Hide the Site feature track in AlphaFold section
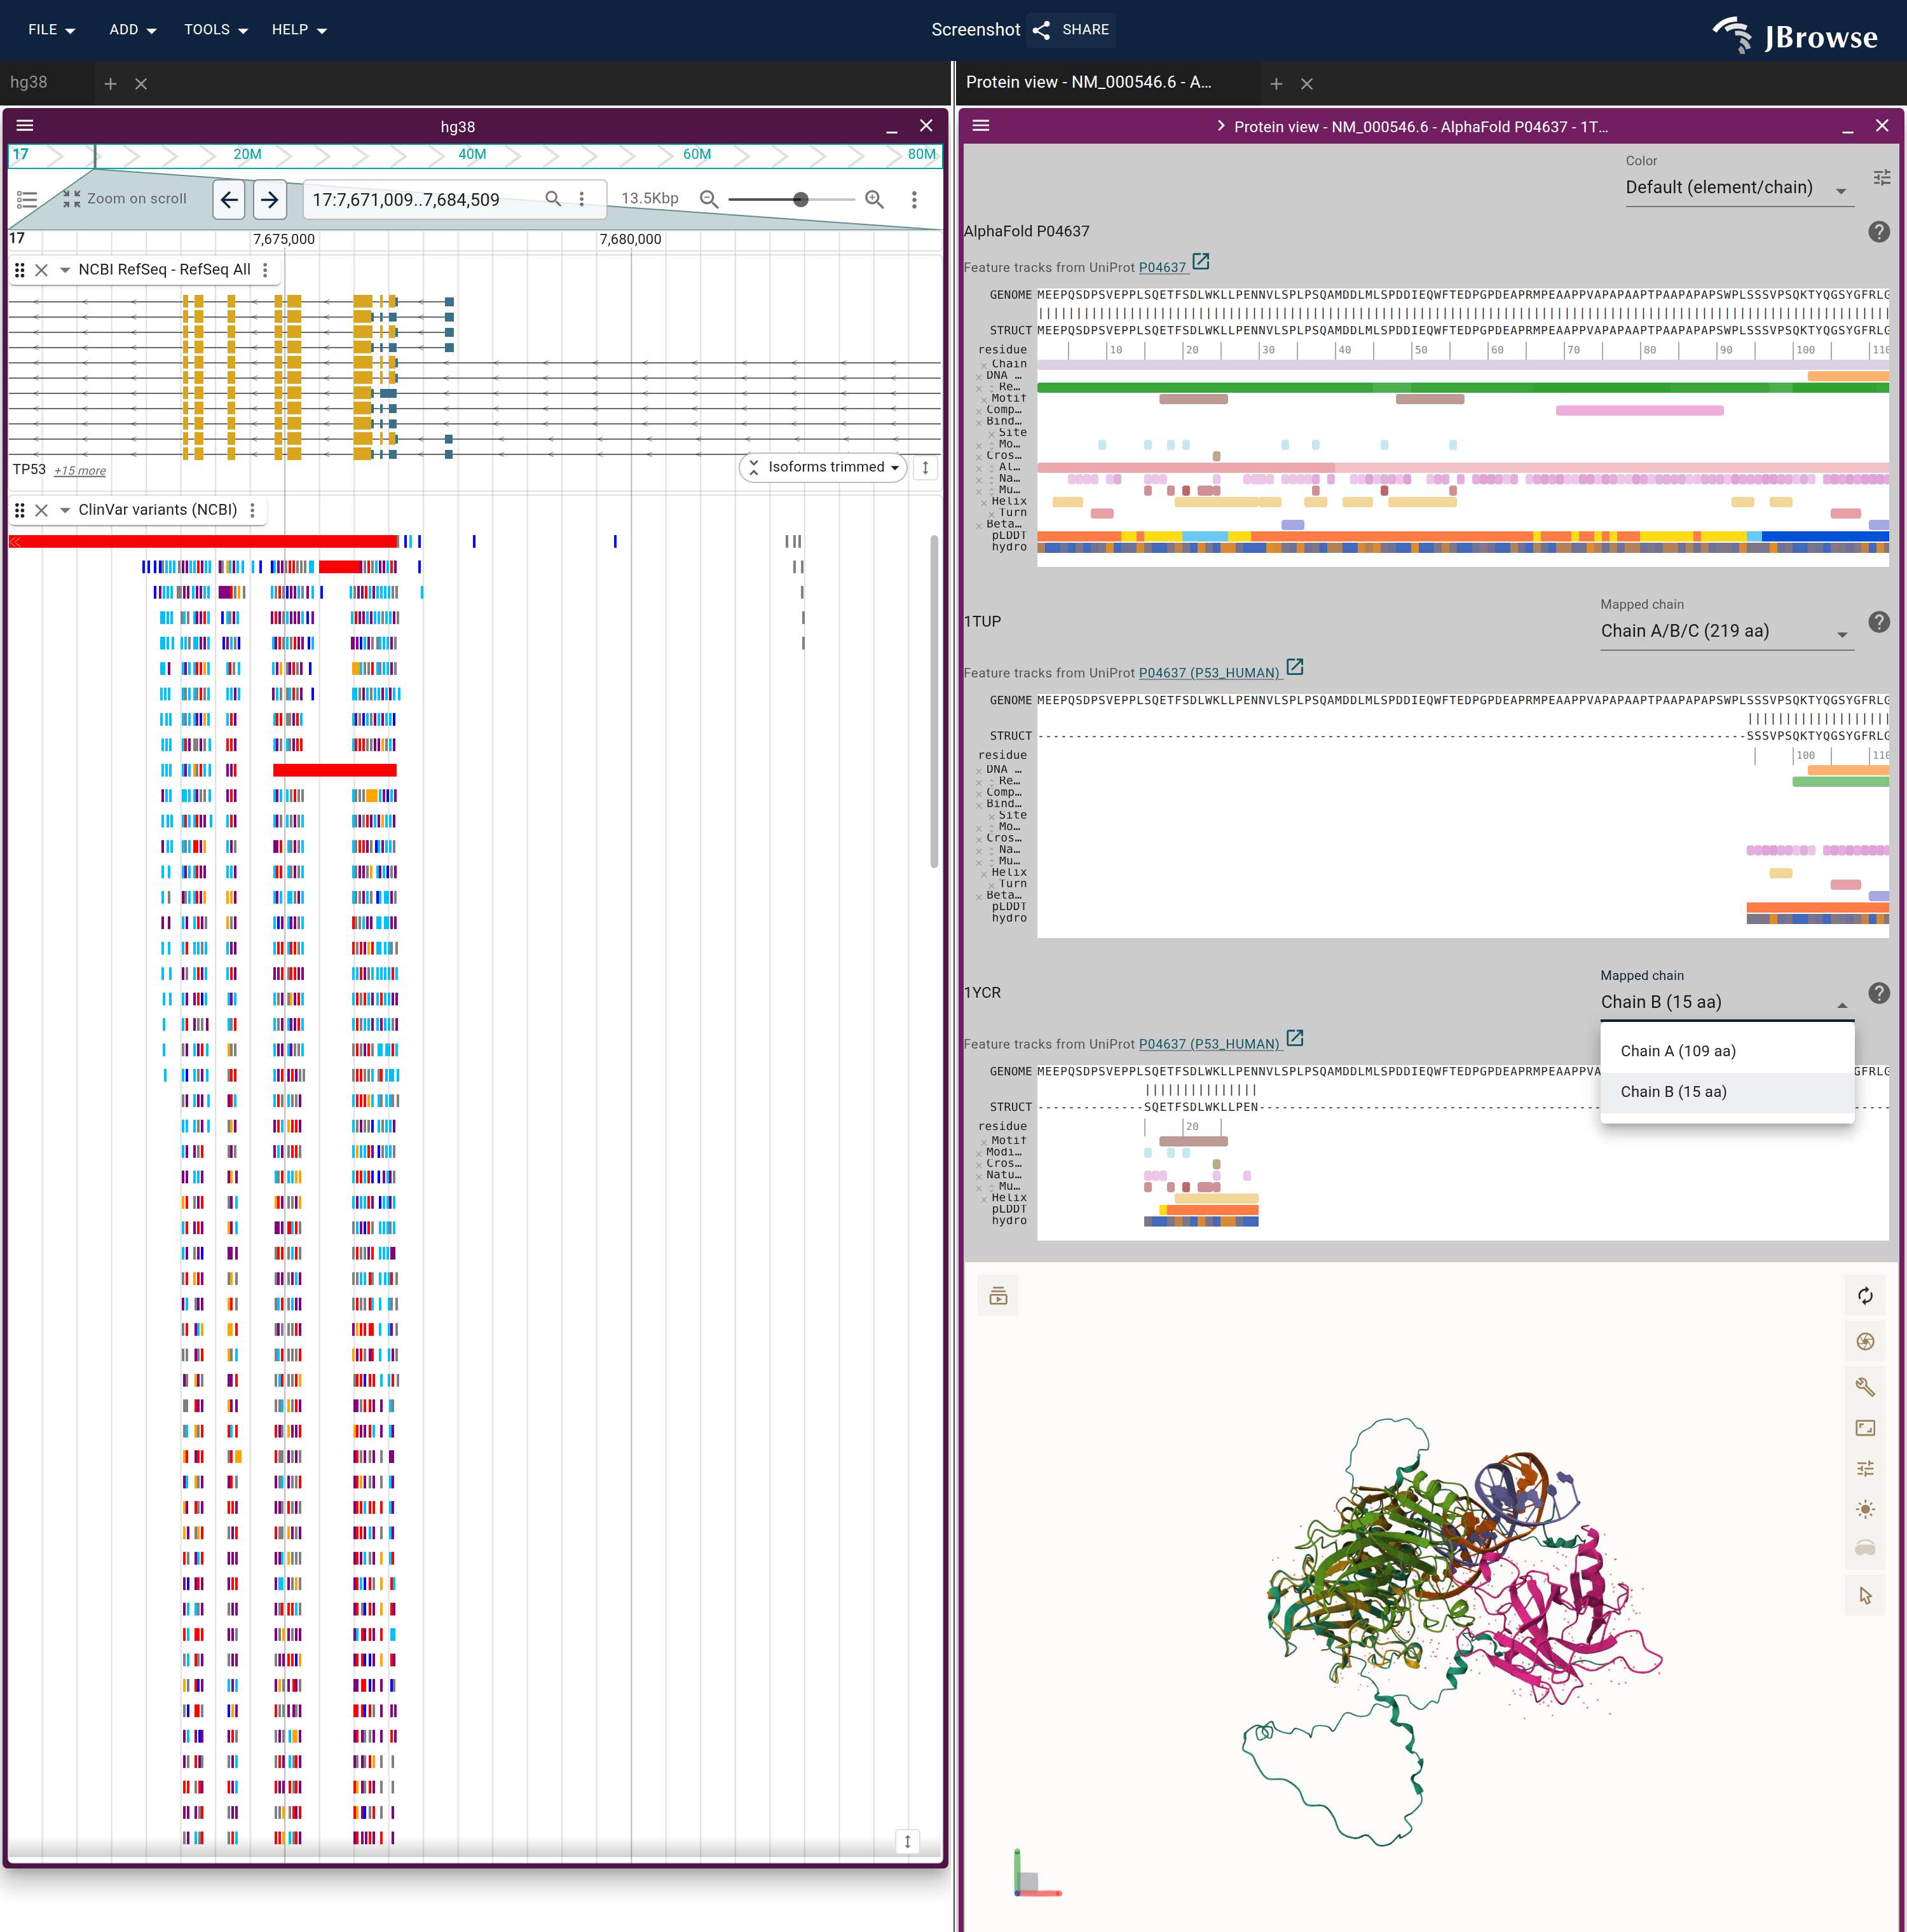The height and width of the screenshot is (1932, 1907). click(x=991, y=434)
